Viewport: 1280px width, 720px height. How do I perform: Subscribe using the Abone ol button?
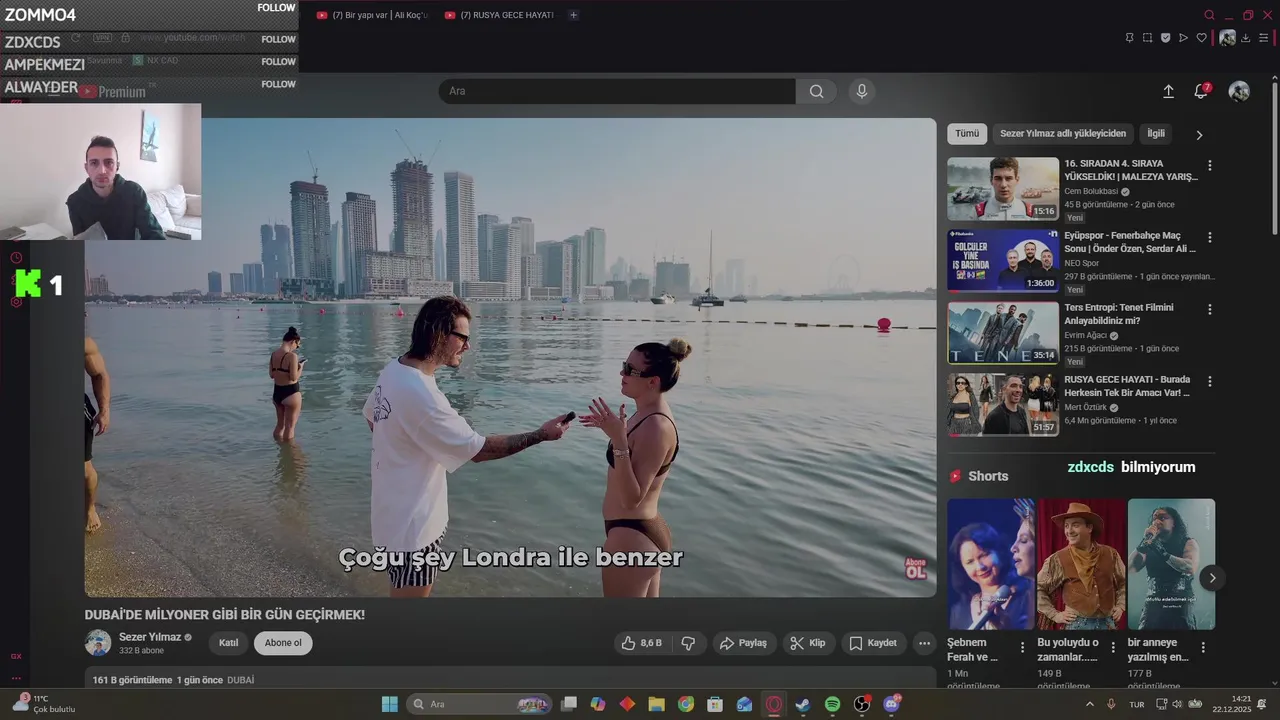click(x=283, y=643)
